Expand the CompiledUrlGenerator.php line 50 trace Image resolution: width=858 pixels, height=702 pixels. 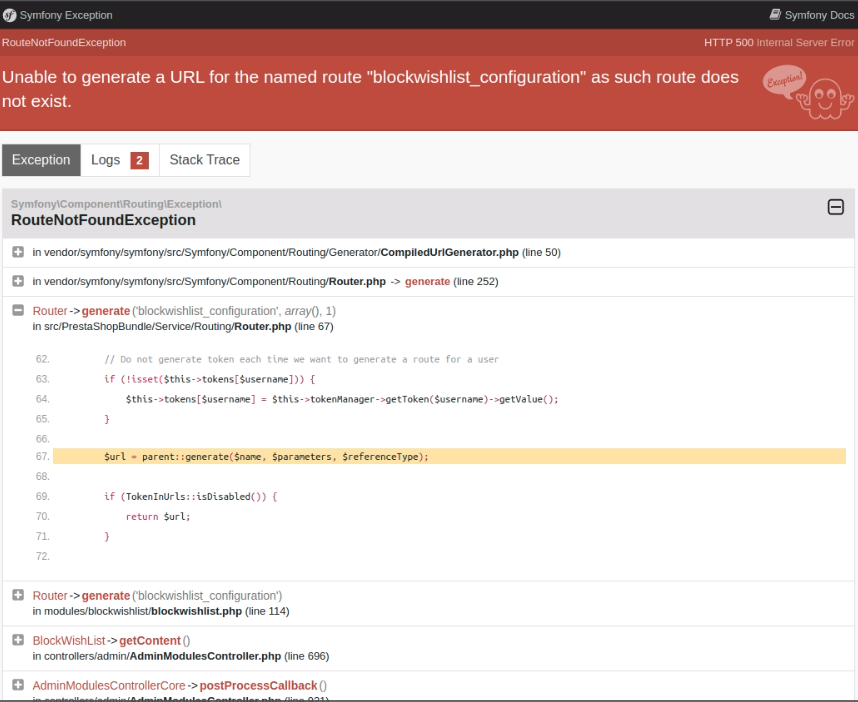coord(18,252)
